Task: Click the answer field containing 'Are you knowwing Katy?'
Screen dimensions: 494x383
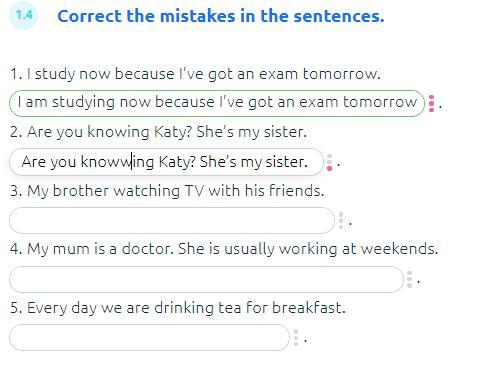Action: (x=166, y=162)
